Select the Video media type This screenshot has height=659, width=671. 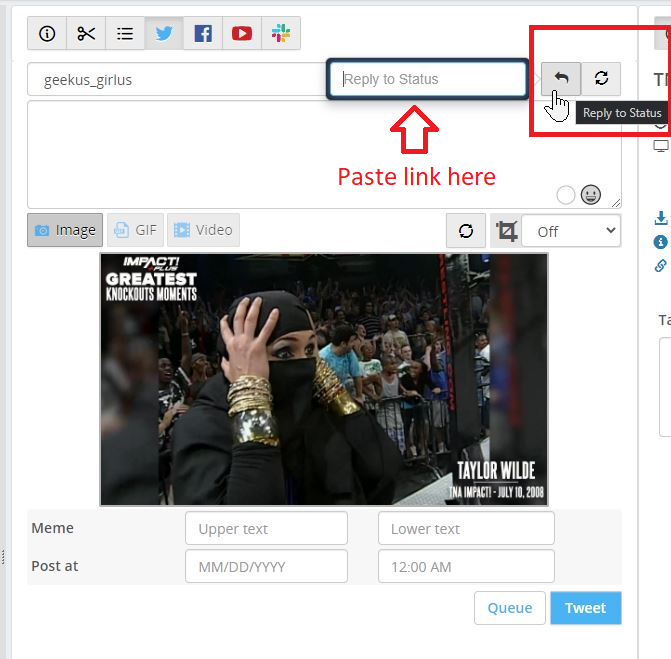coord(203,230)
